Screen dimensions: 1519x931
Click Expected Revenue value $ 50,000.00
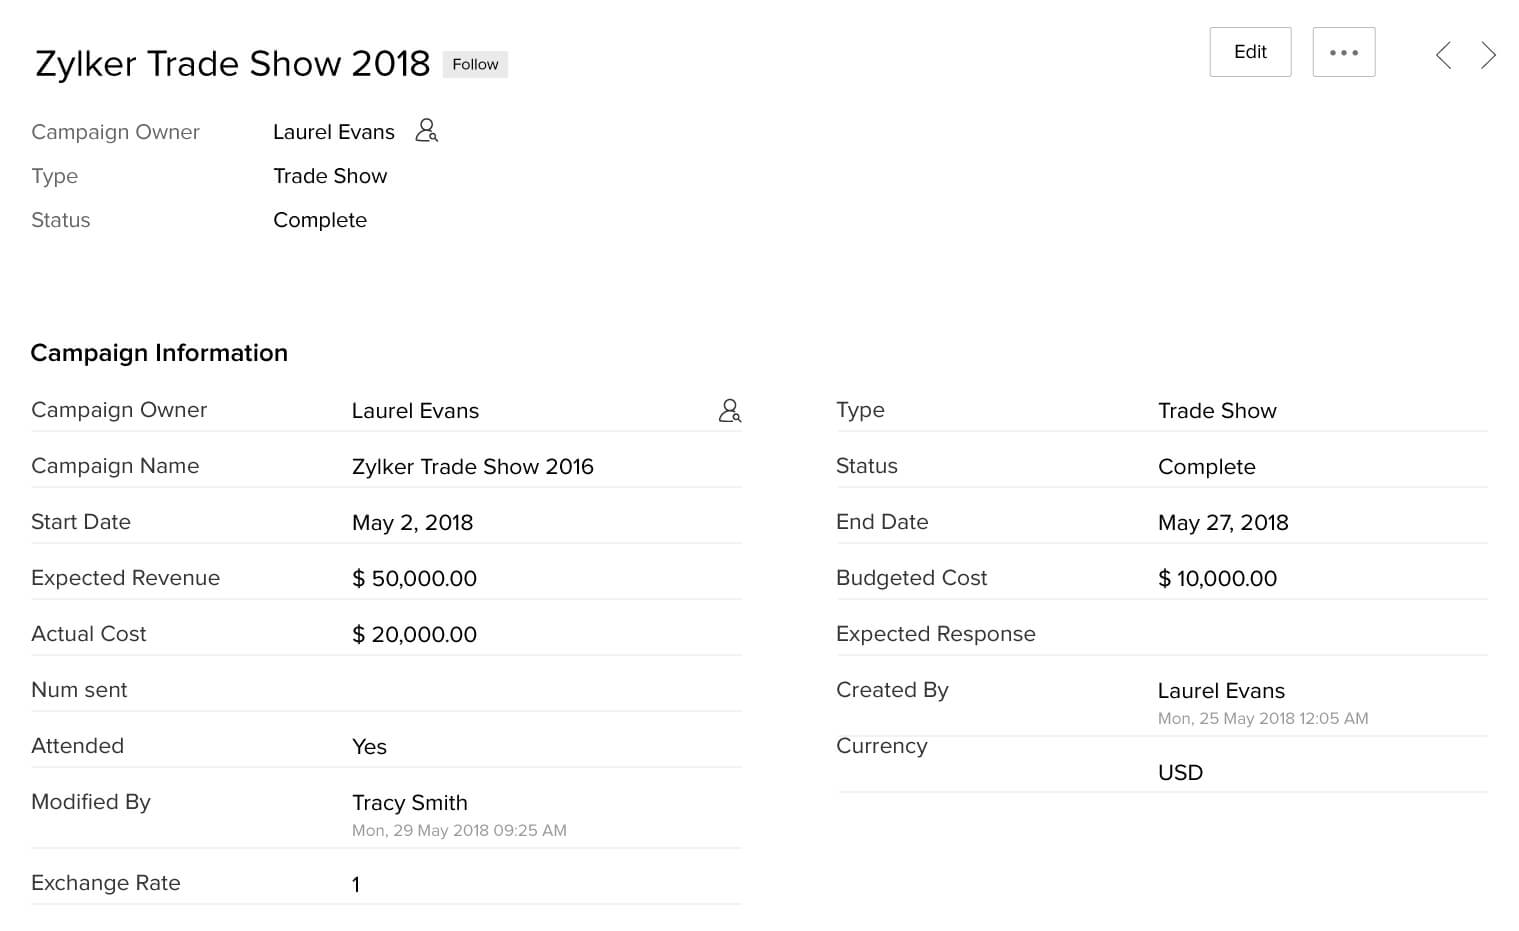[414, 579]
